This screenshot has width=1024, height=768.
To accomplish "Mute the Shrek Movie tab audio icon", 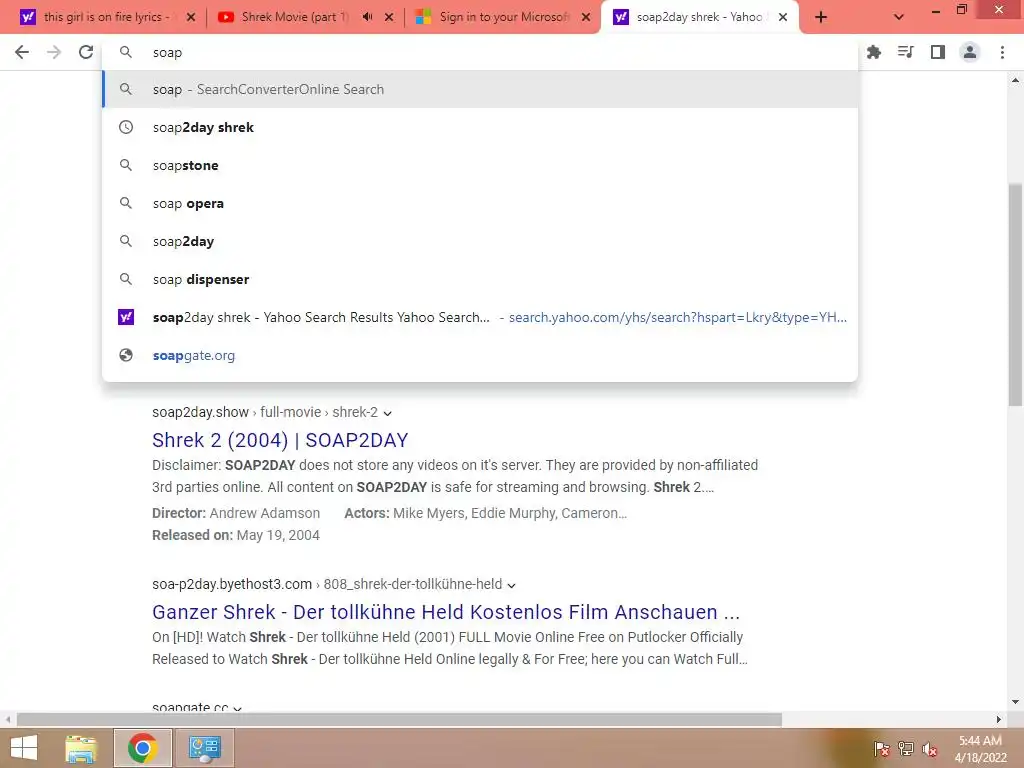I will point(368,17).
